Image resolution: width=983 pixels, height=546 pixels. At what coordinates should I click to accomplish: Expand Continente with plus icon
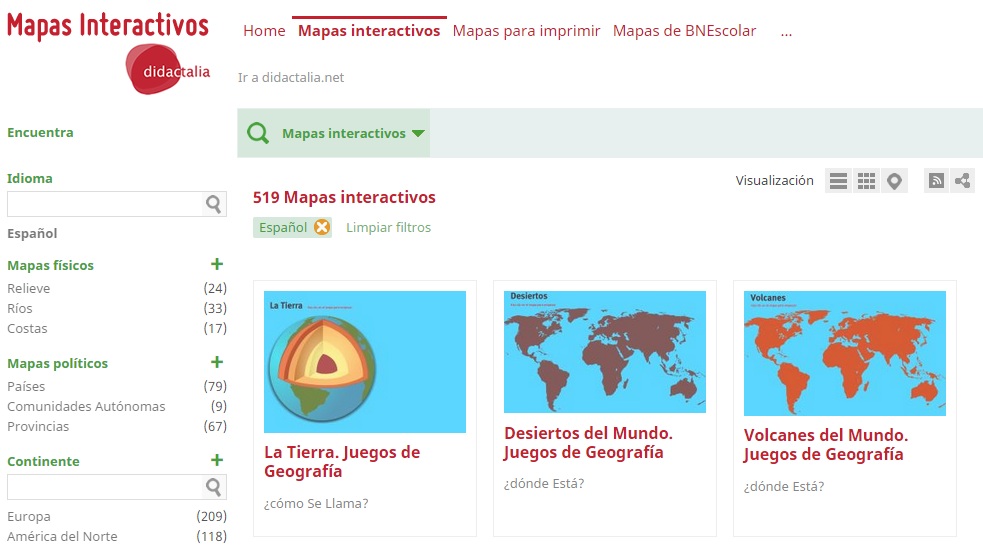pyautogui.click(x=217, y=459)
